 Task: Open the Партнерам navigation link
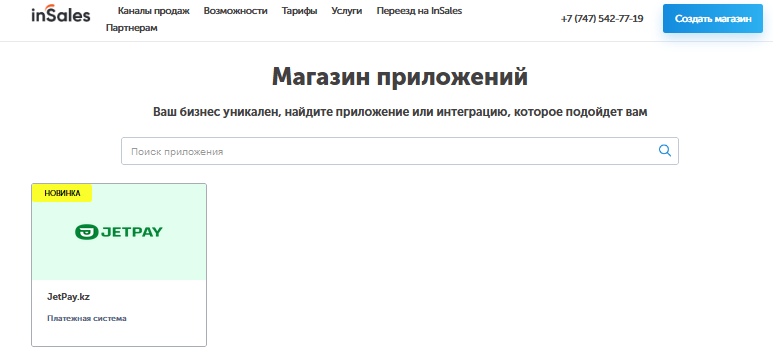point(132,28)
